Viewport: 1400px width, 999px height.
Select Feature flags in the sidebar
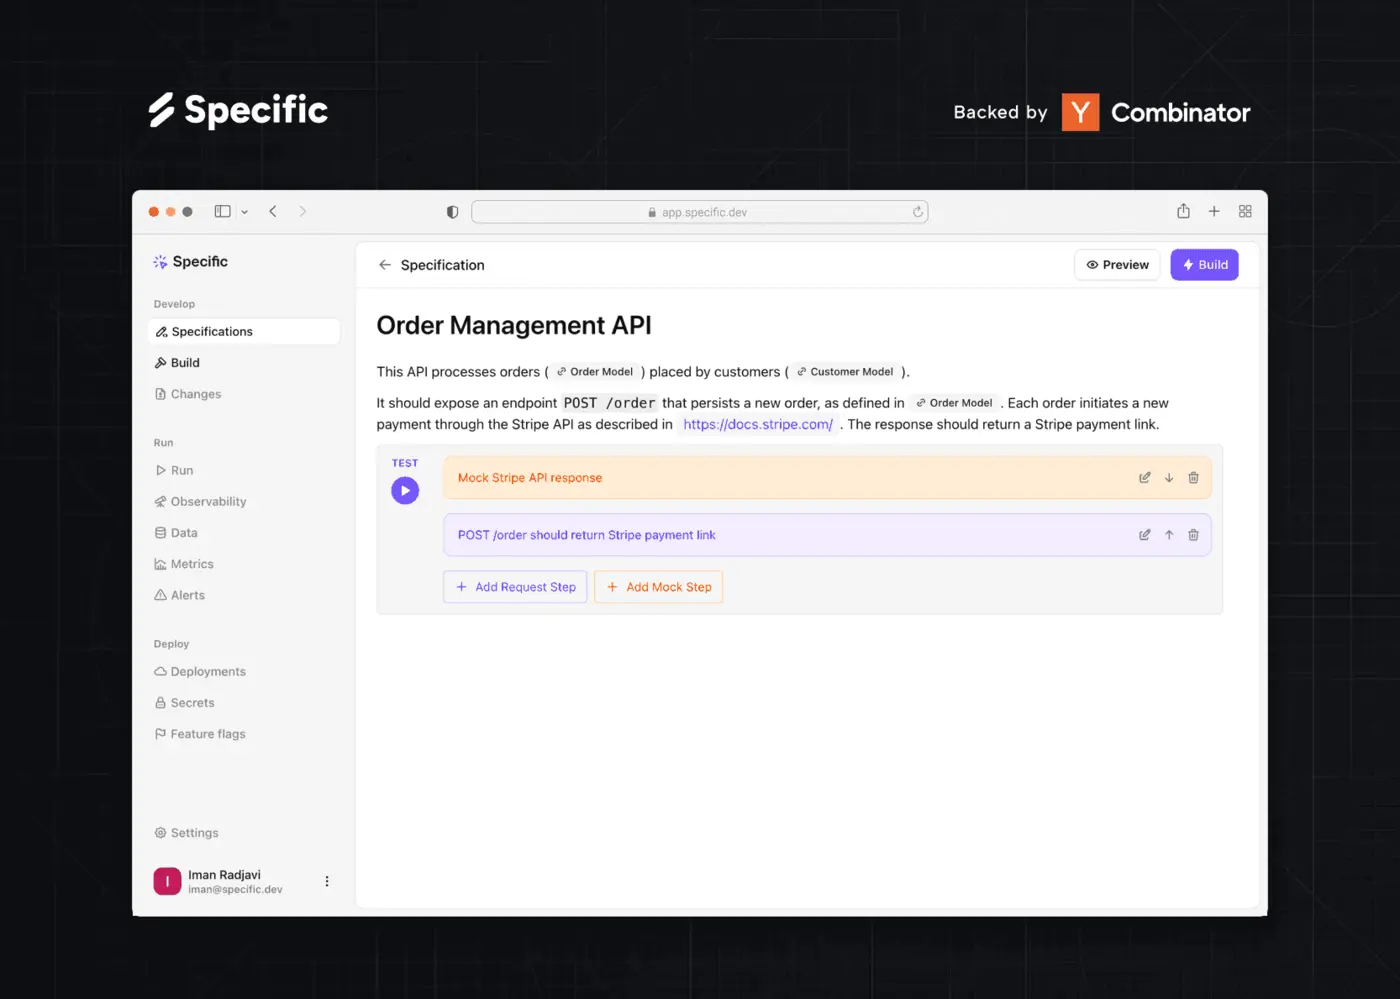pos(207,734)
